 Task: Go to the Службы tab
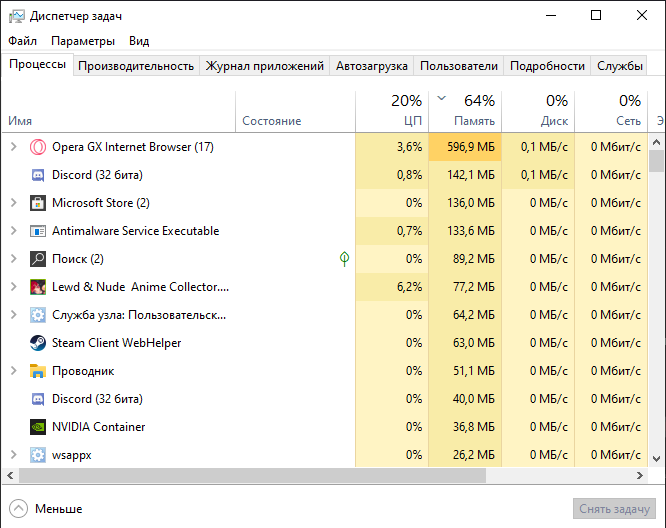[619, 66]
